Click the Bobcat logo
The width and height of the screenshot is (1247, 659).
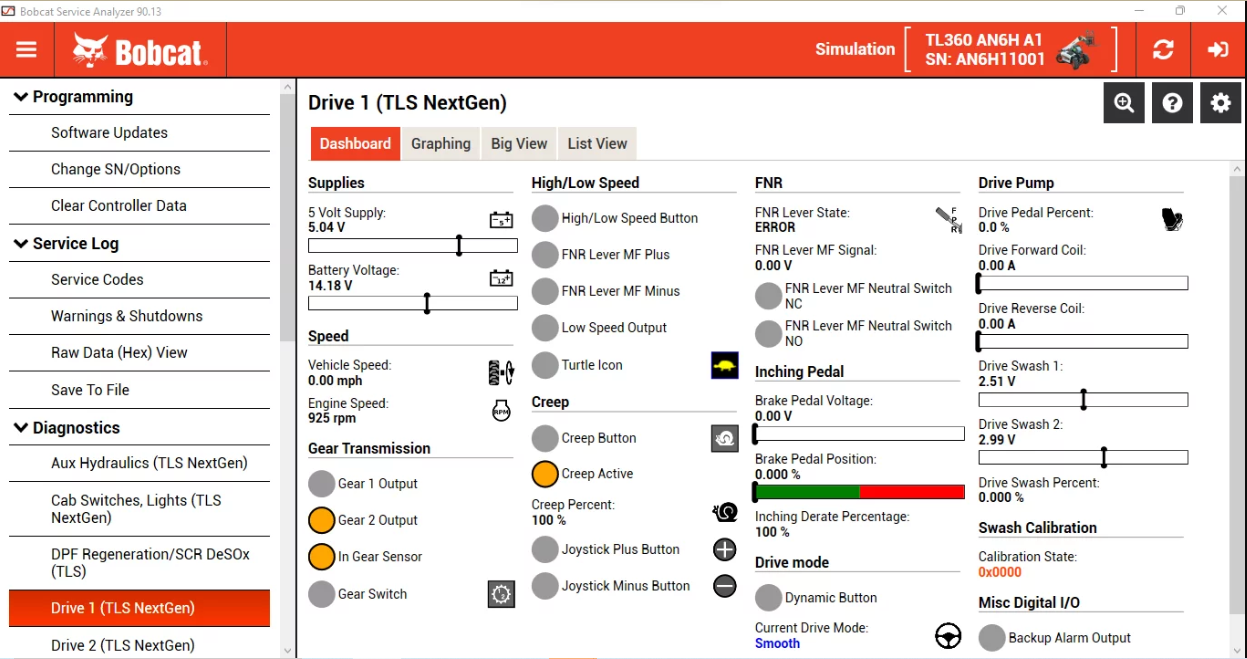[139, 48]
